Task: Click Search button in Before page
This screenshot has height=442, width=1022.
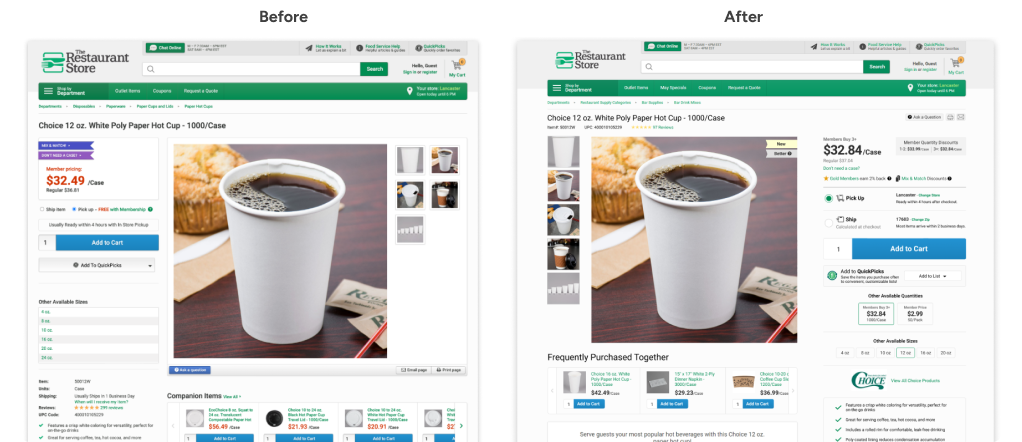Action: pyautogui.click(x=374, y=69)
